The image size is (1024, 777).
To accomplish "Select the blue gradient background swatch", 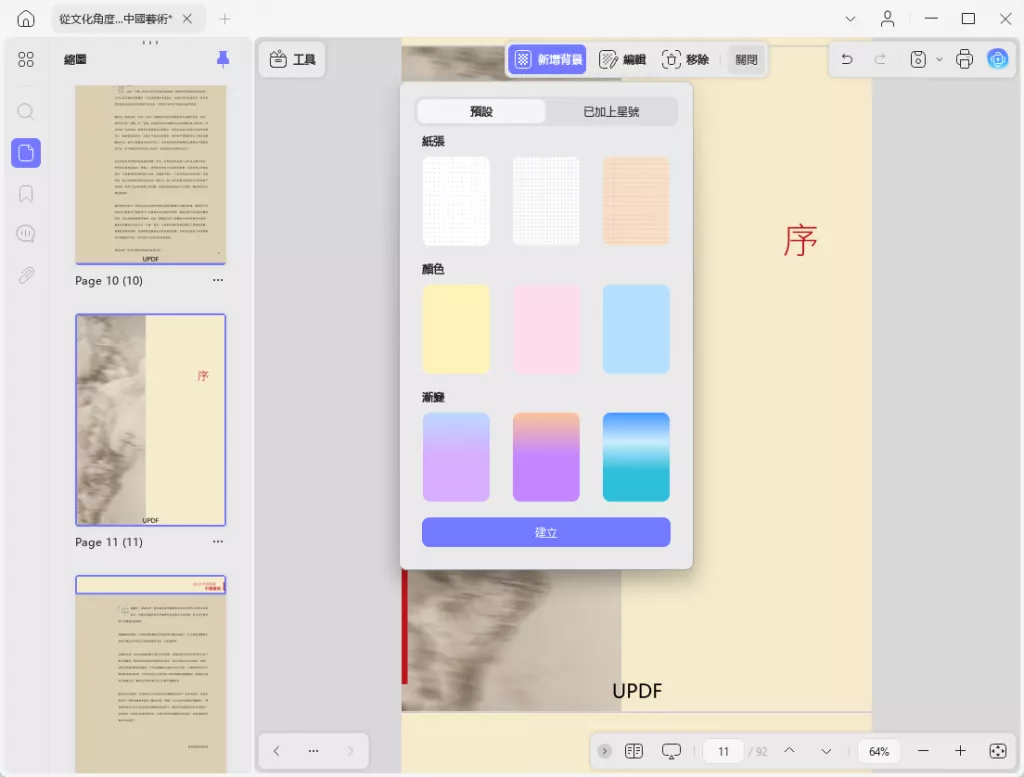I will [636, 456].
